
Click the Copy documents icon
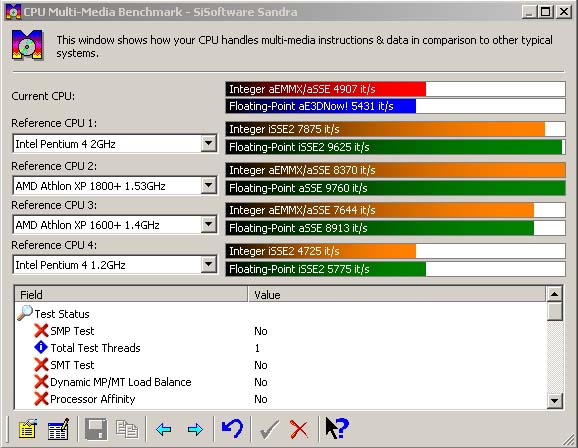127,429
